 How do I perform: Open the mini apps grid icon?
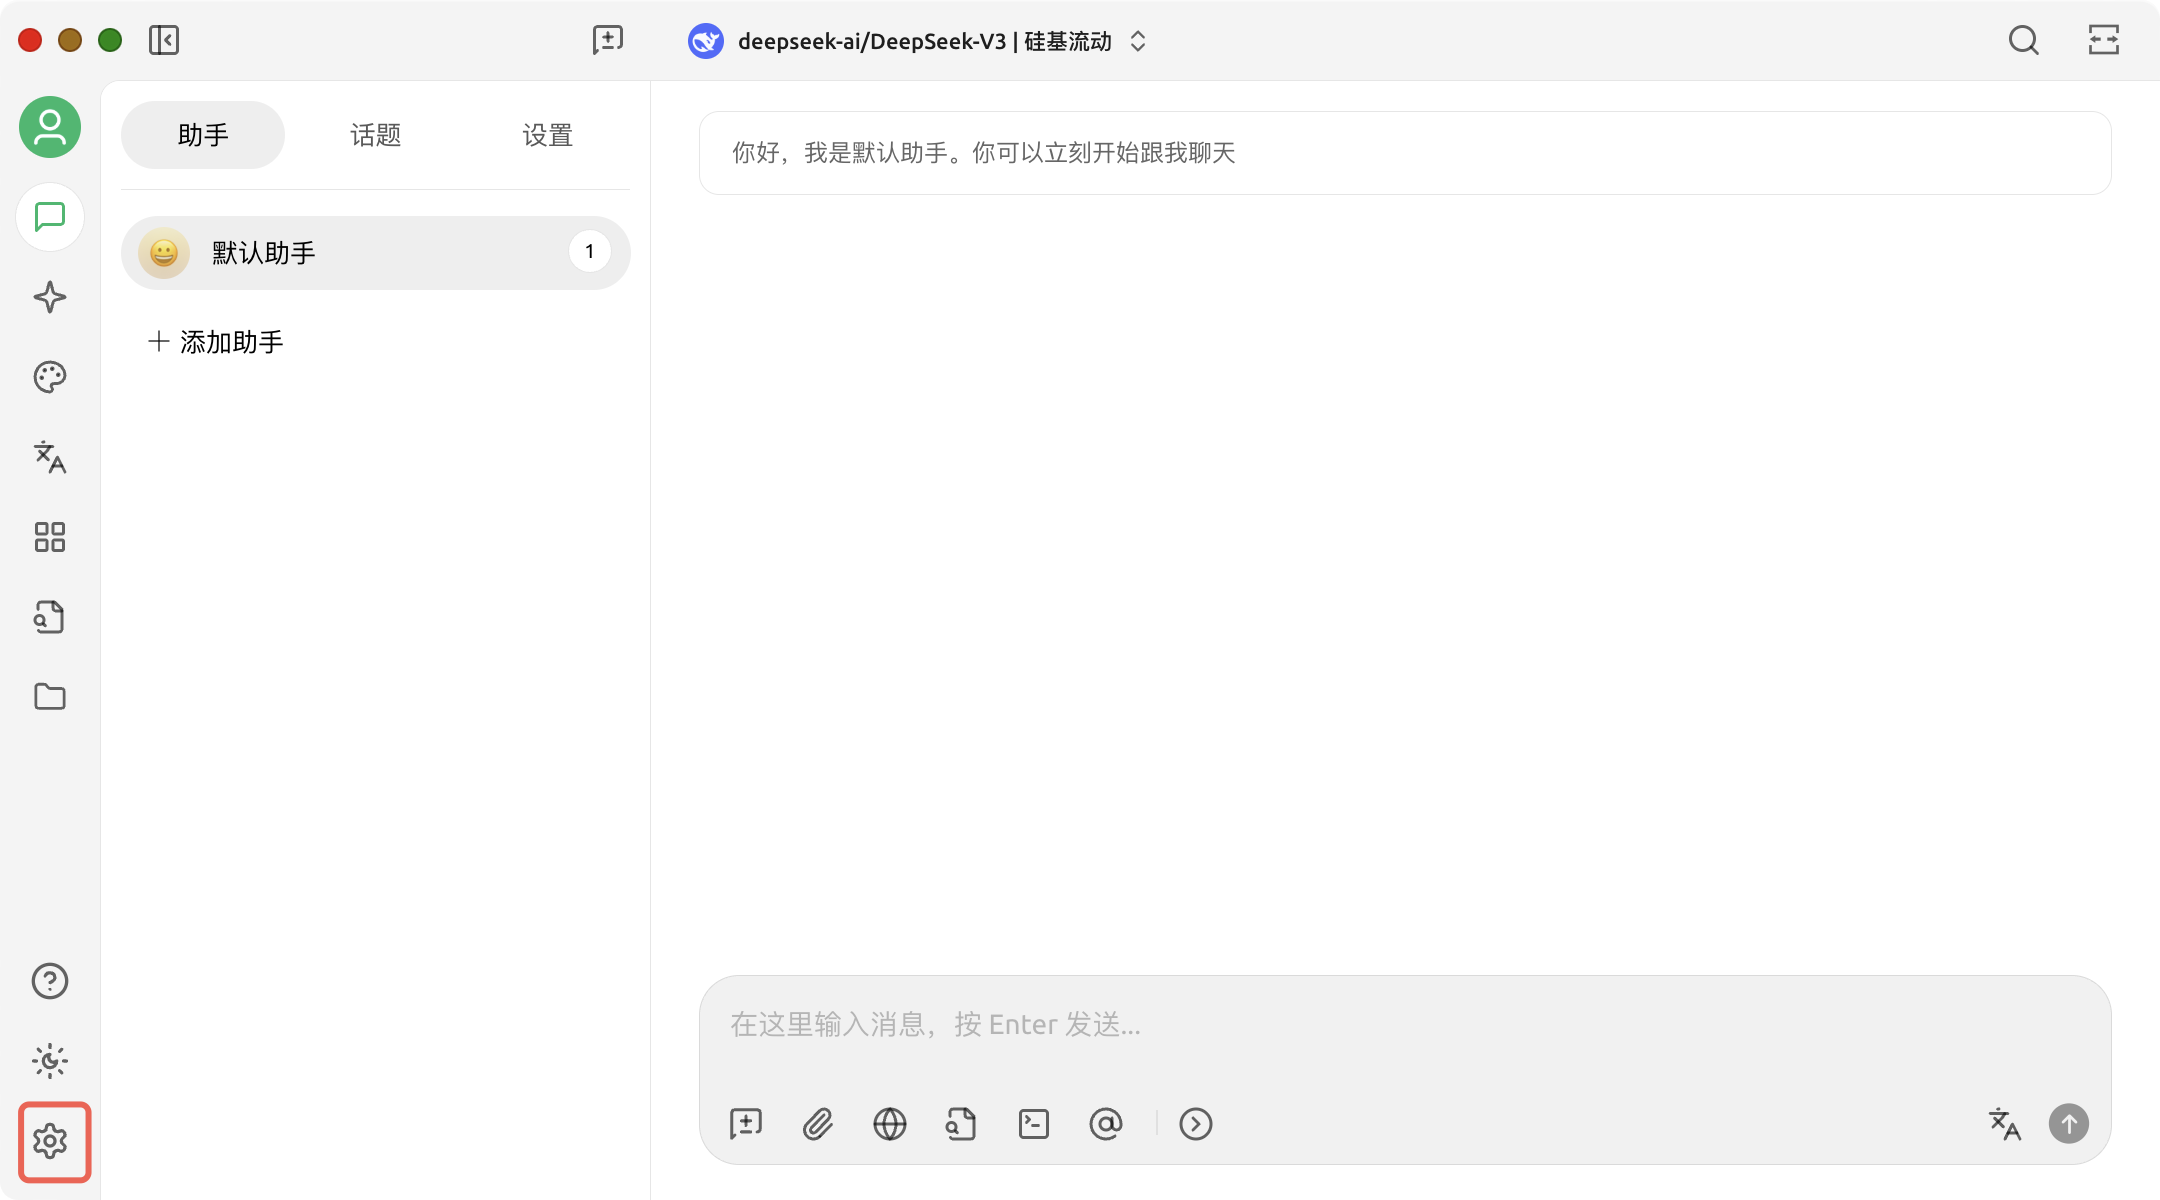50,537
